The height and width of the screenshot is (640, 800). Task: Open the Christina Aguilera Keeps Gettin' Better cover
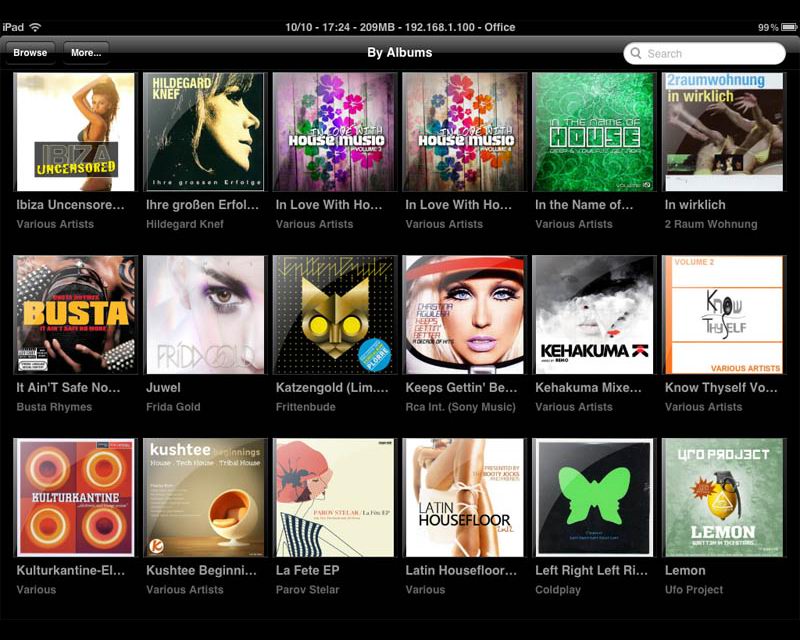pos(464,315)
